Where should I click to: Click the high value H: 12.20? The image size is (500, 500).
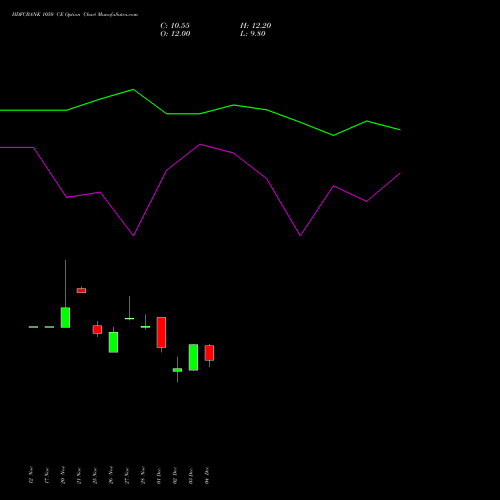256,26
